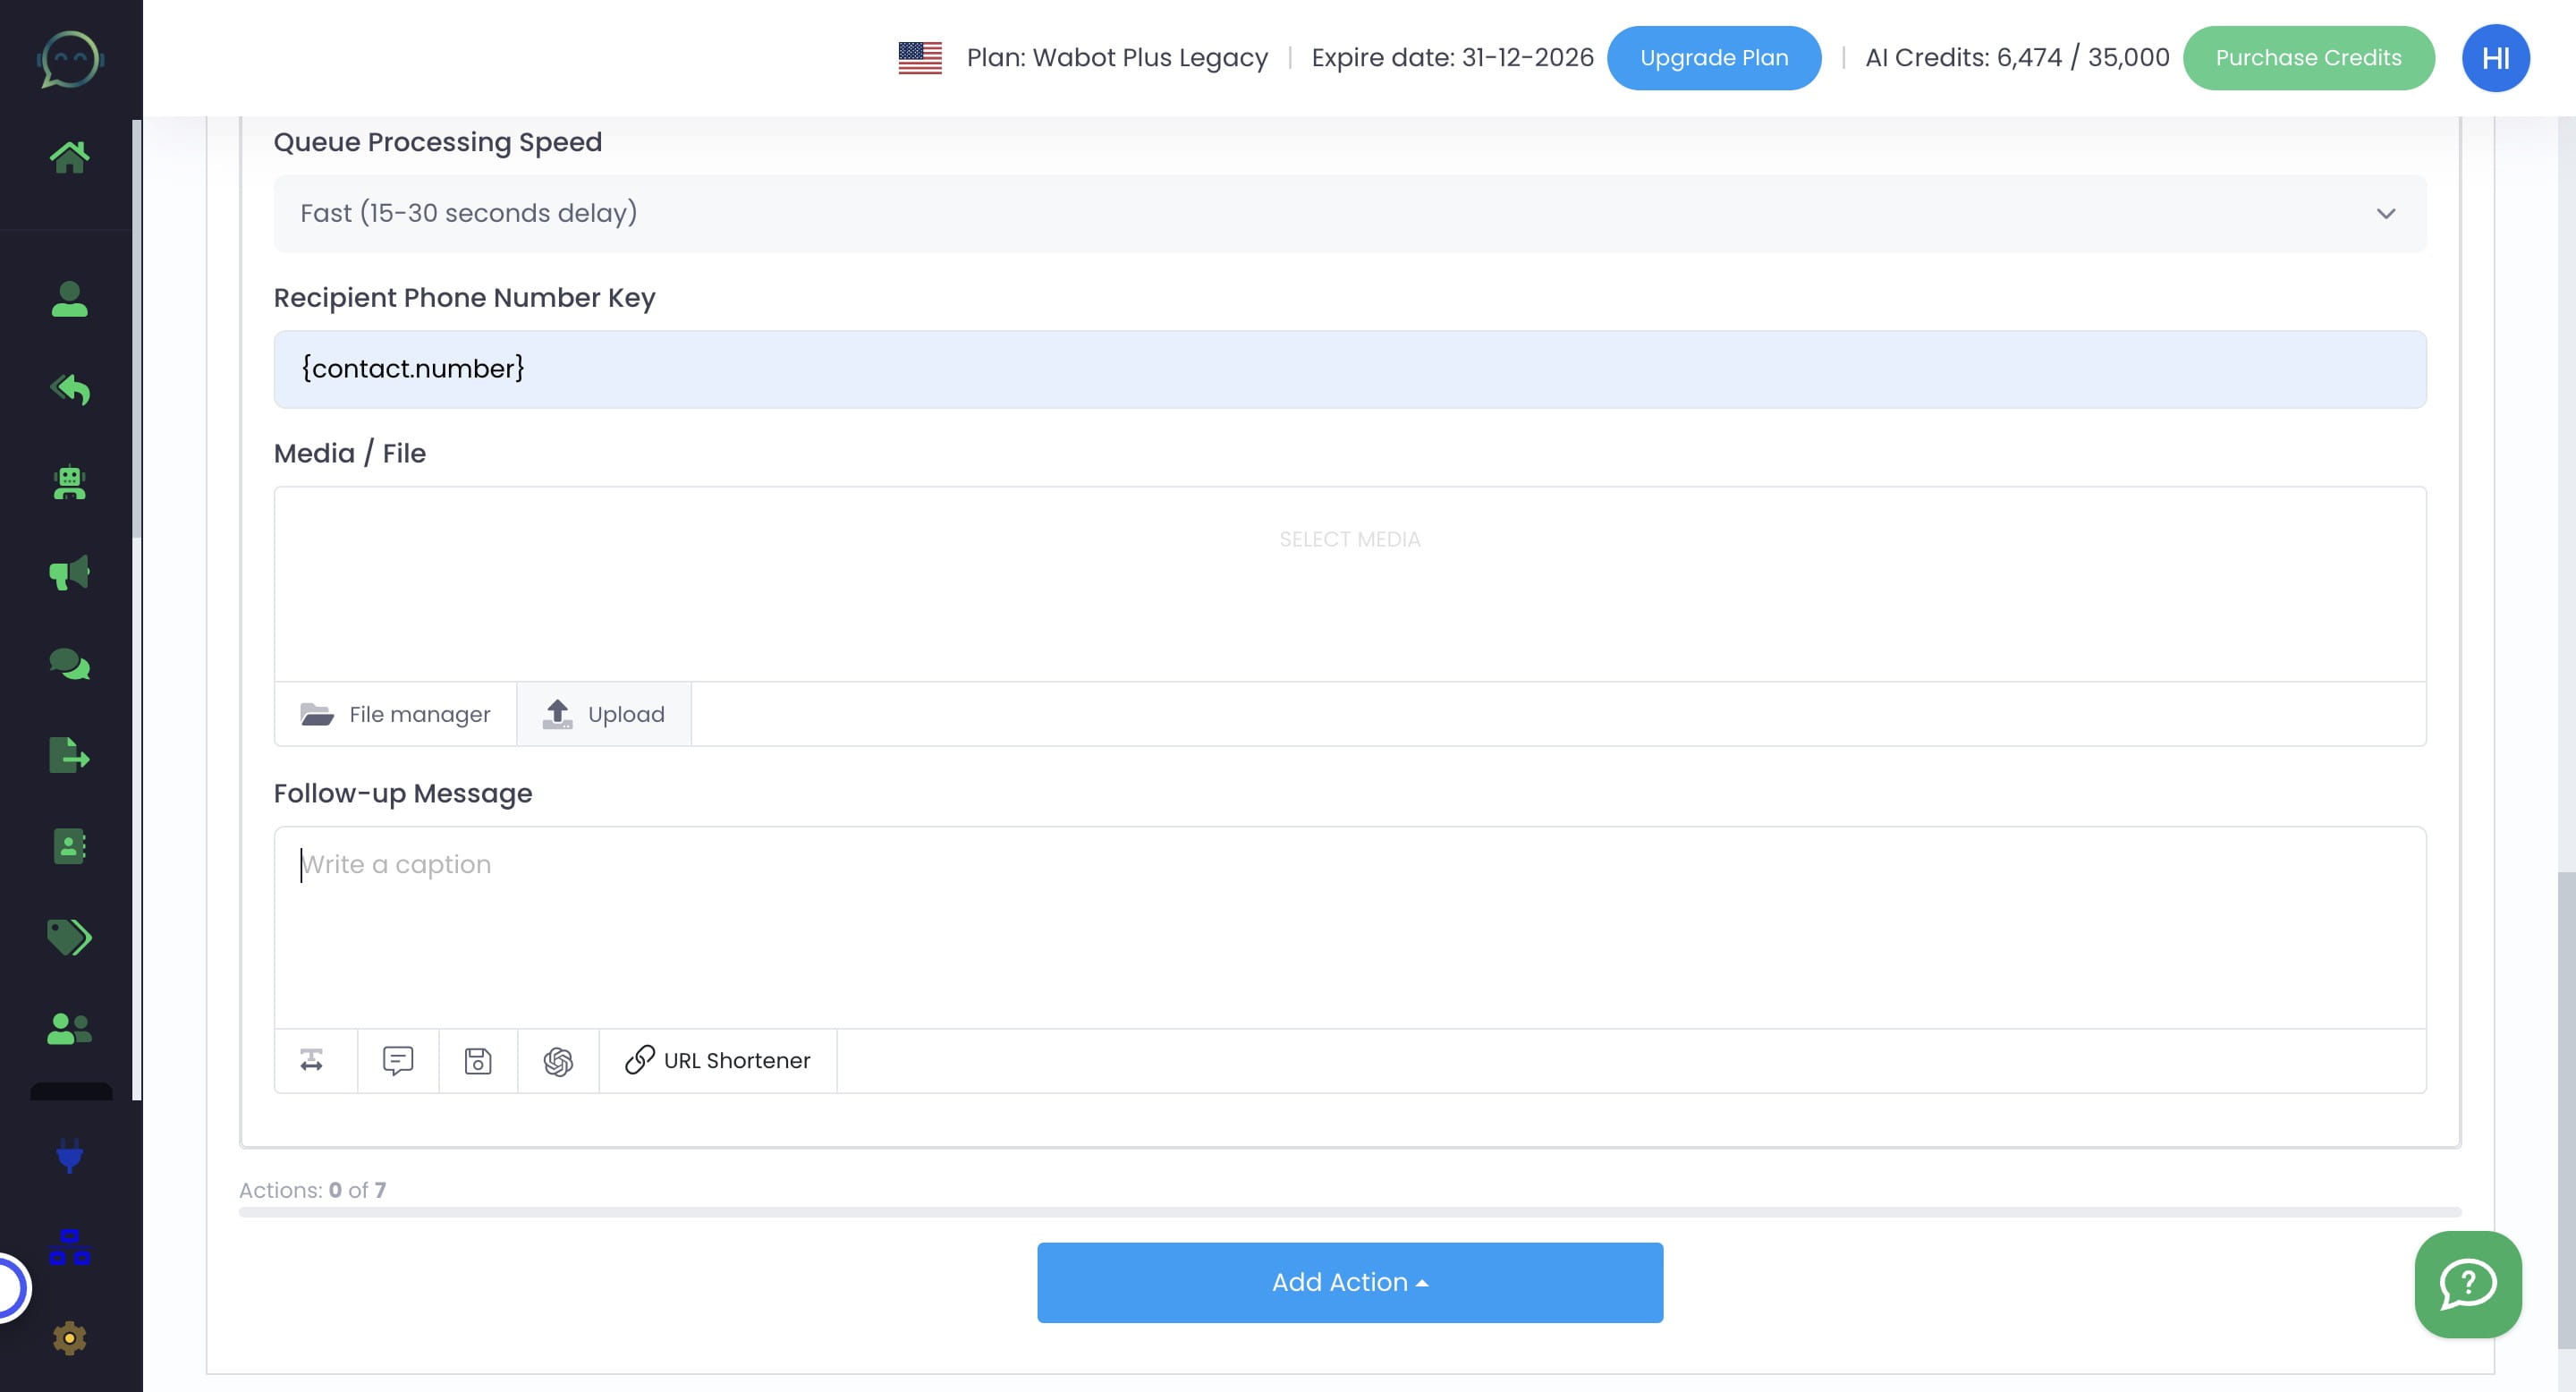Click the Purchase Credits button
2576x1392 pixels.
click(x=2307, y=58)
